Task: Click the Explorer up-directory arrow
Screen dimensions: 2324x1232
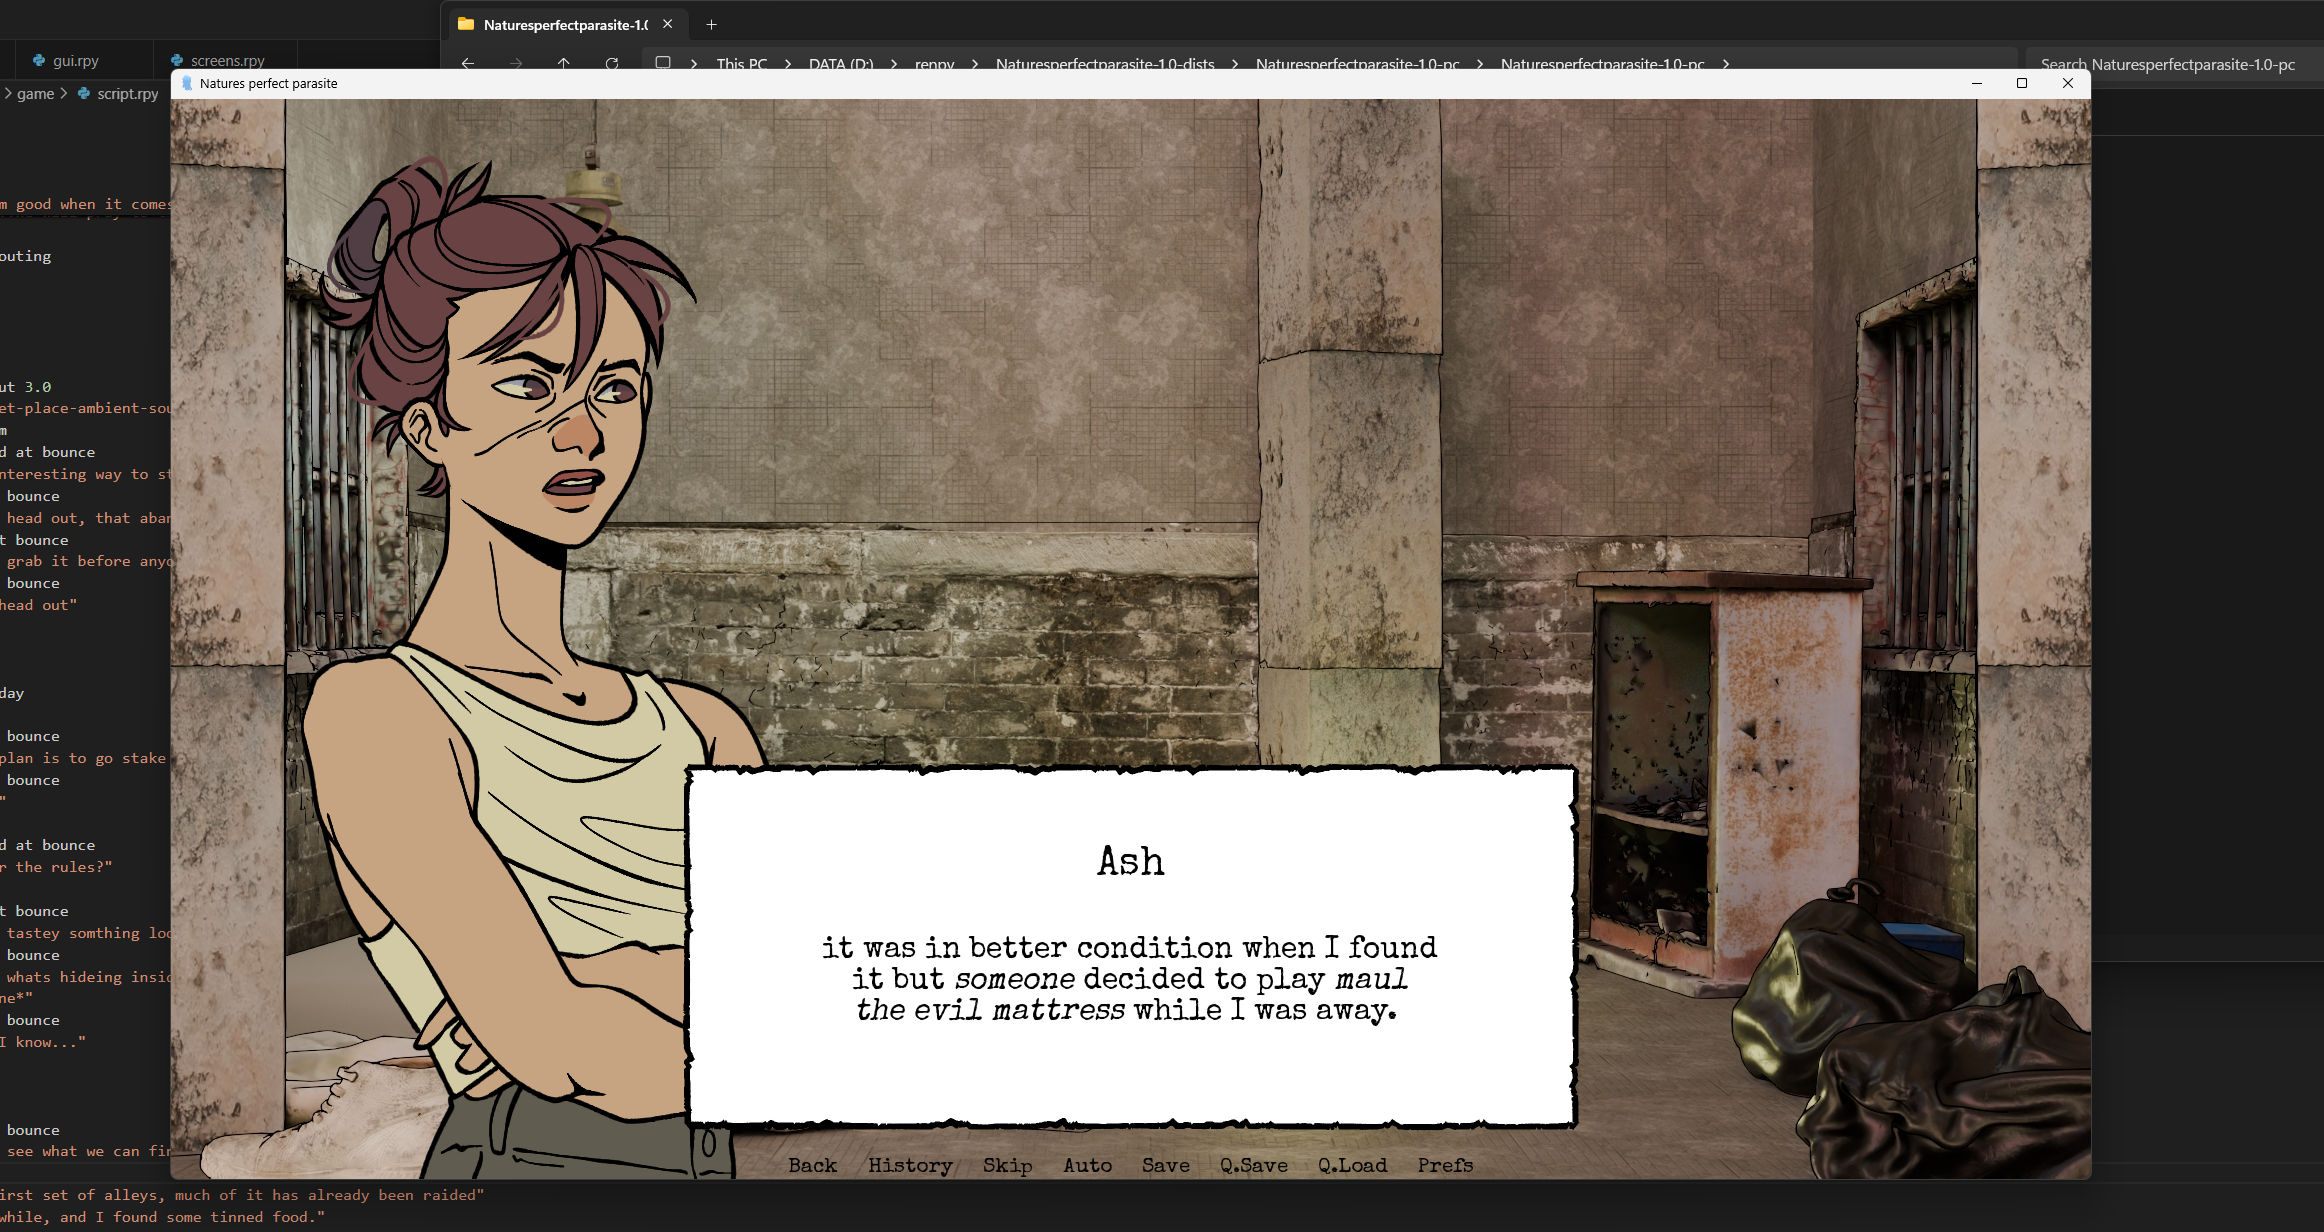Action: (564, 63)
